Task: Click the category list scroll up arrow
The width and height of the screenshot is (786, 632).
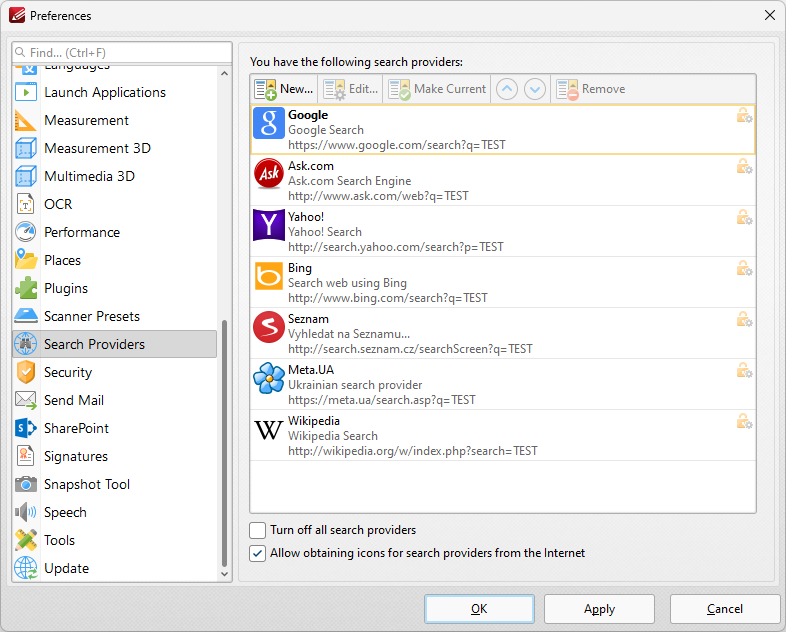Action: [x=224, y=74]
